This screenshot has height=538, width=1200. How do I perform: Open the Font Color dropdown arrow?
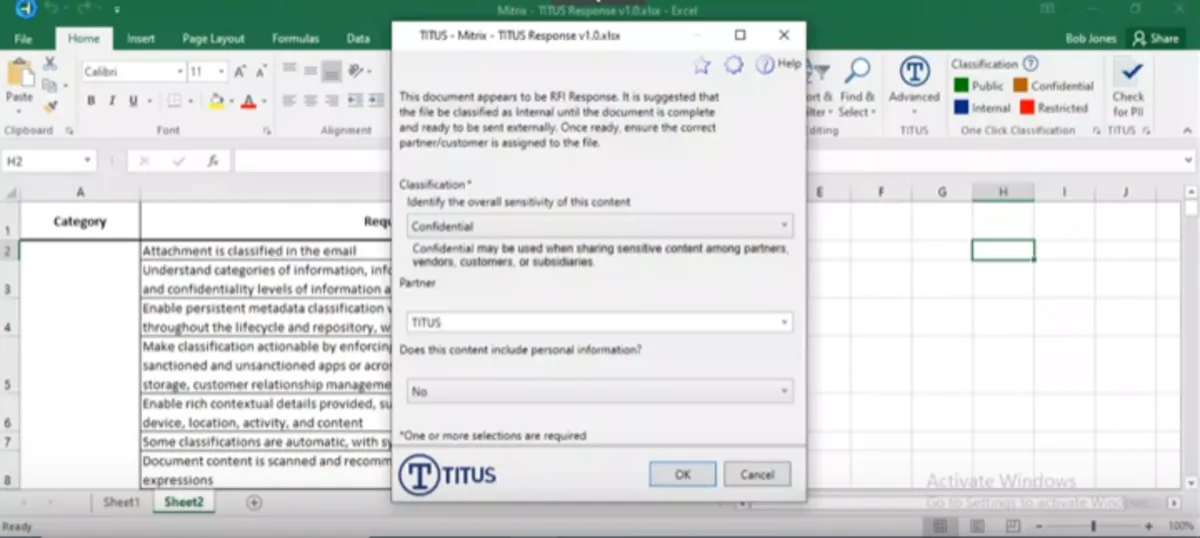point(262,102)
